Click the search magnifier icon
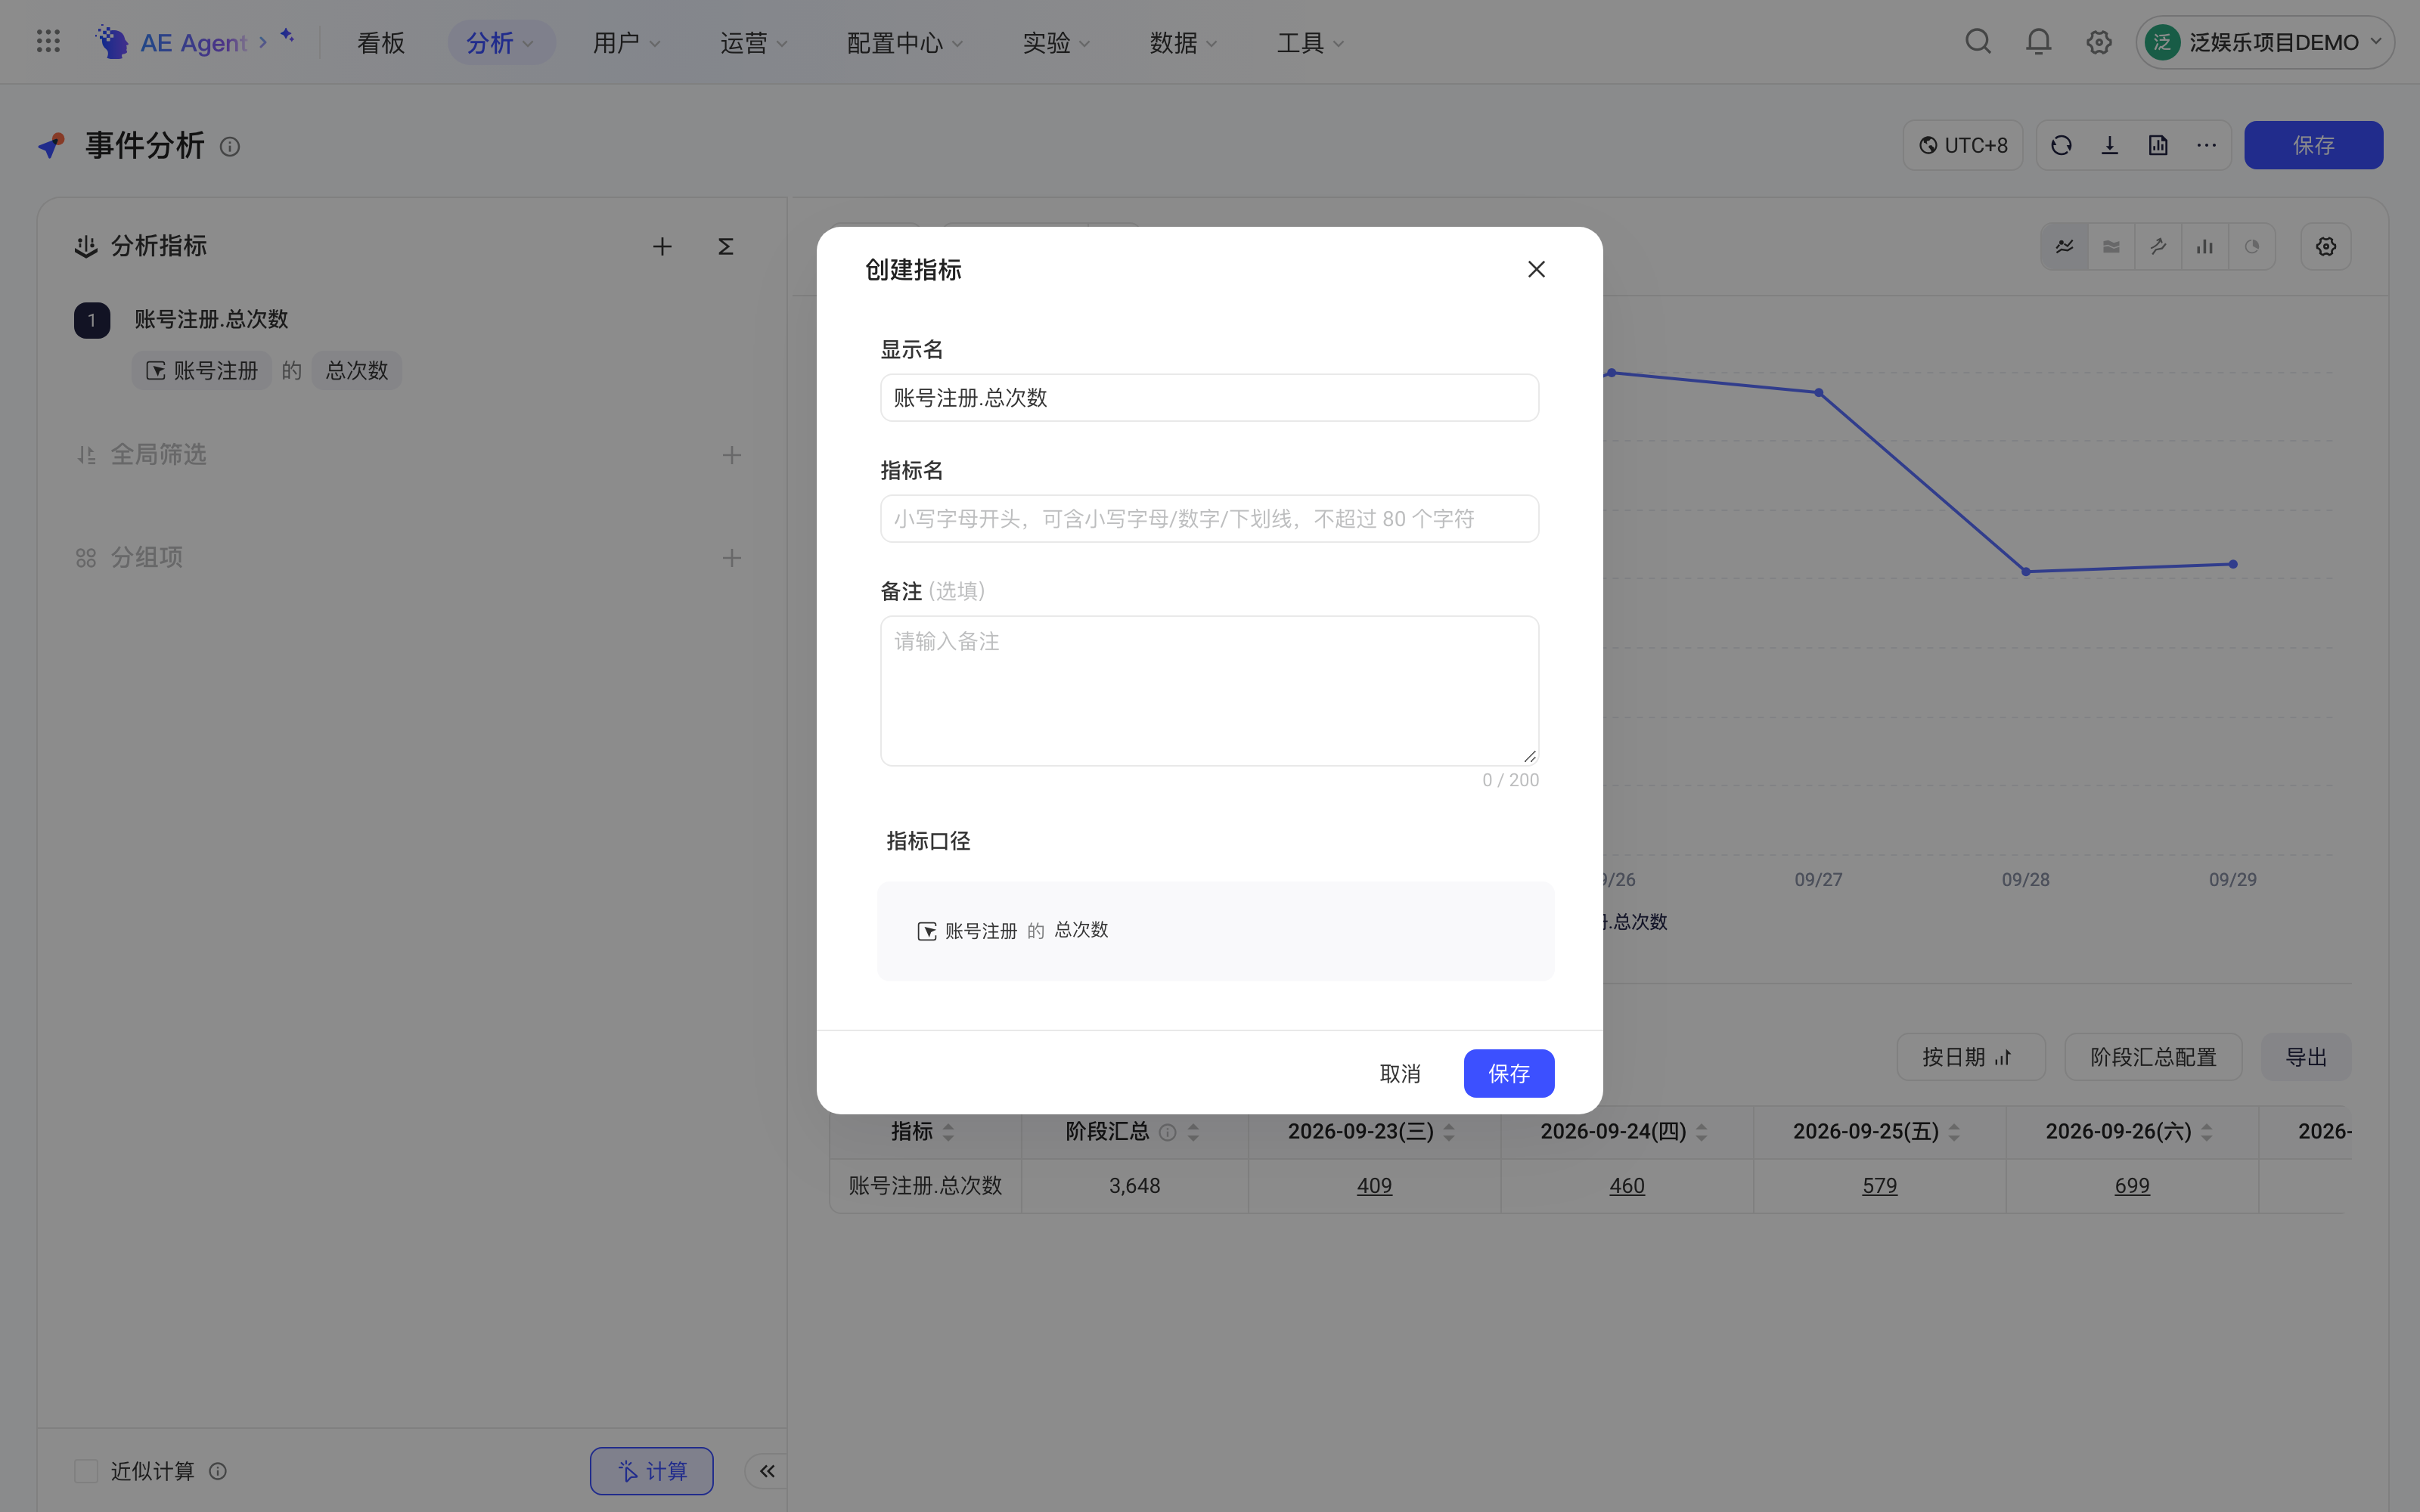This screenshot has height=1512, width=2420. (1977, 42)
